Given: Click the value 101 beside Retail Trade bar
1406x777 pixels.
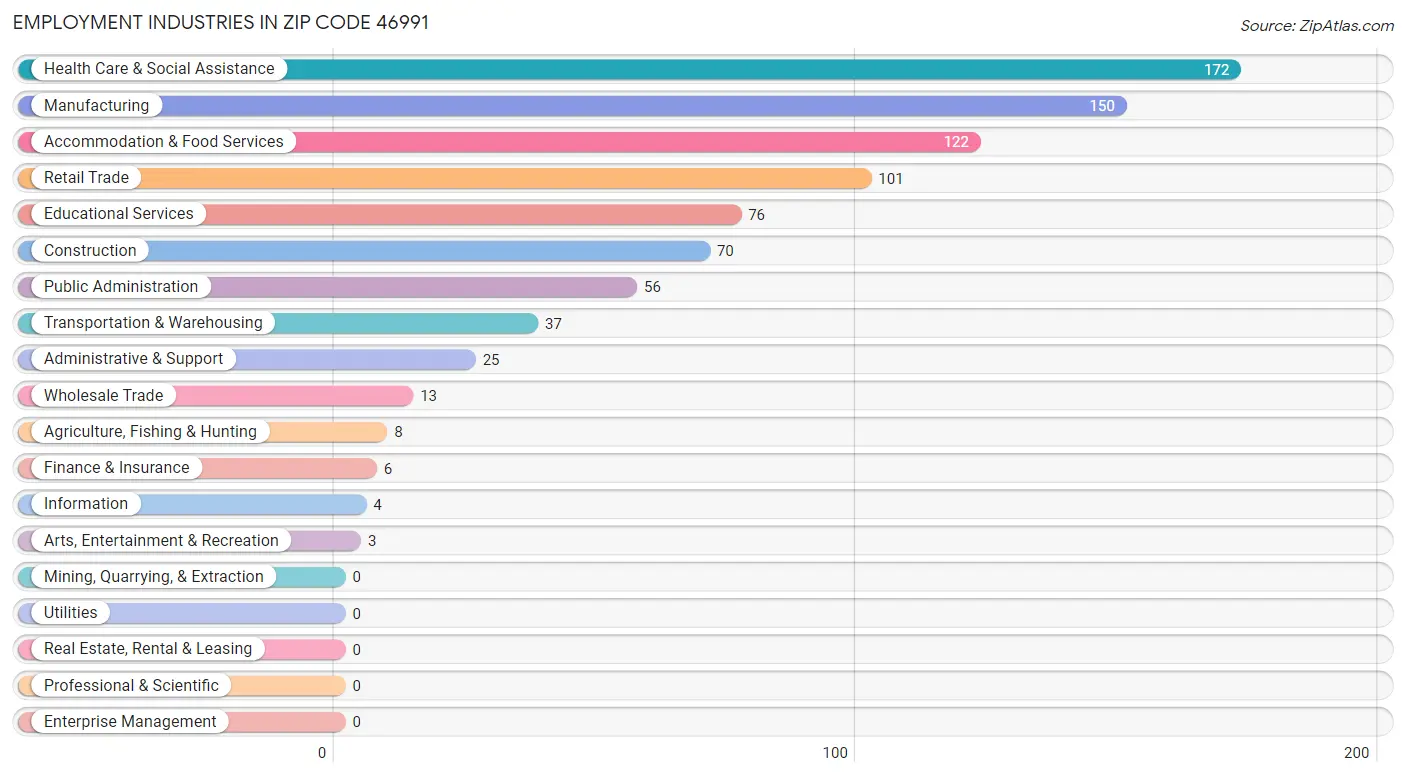Looking at the screenshot, I should 890,178.
